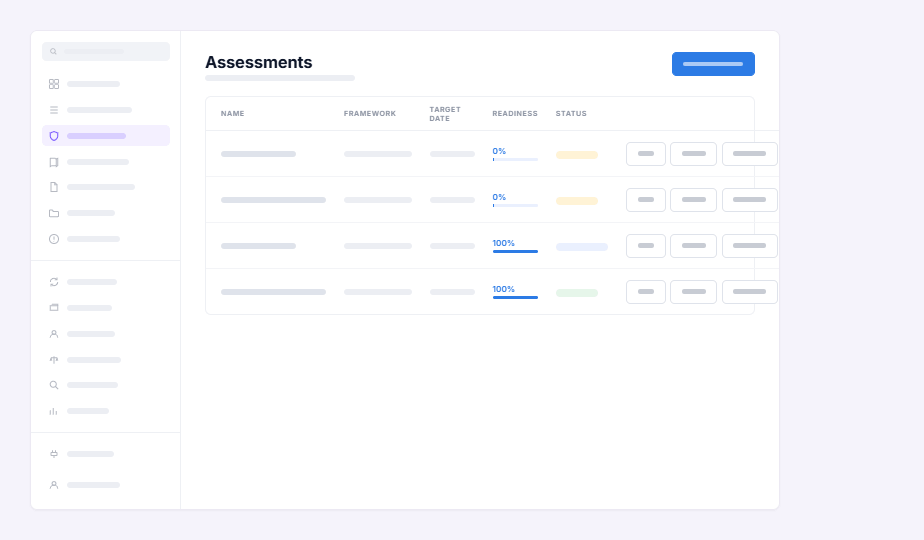Sort by the FRAMEWORK column header
The width and height of the screenshot is (924, 540).
pos(369,113)
